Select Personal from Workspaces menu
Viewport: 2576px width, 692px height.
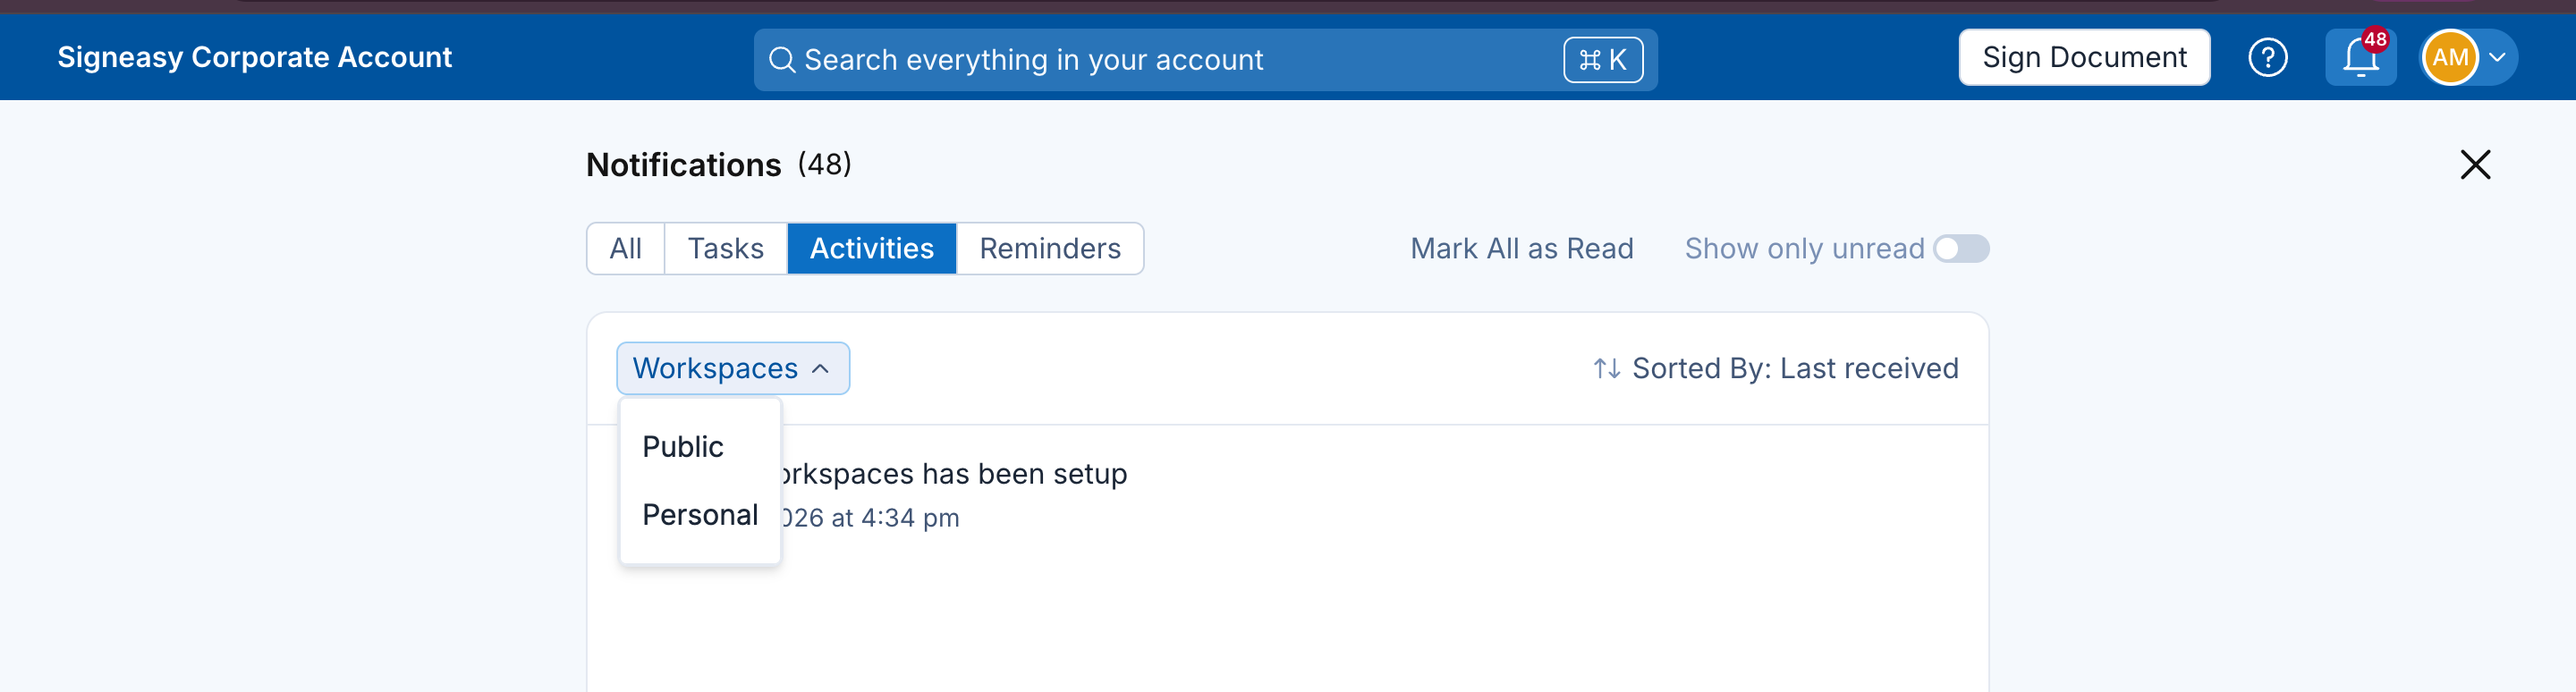pos(700,515)
